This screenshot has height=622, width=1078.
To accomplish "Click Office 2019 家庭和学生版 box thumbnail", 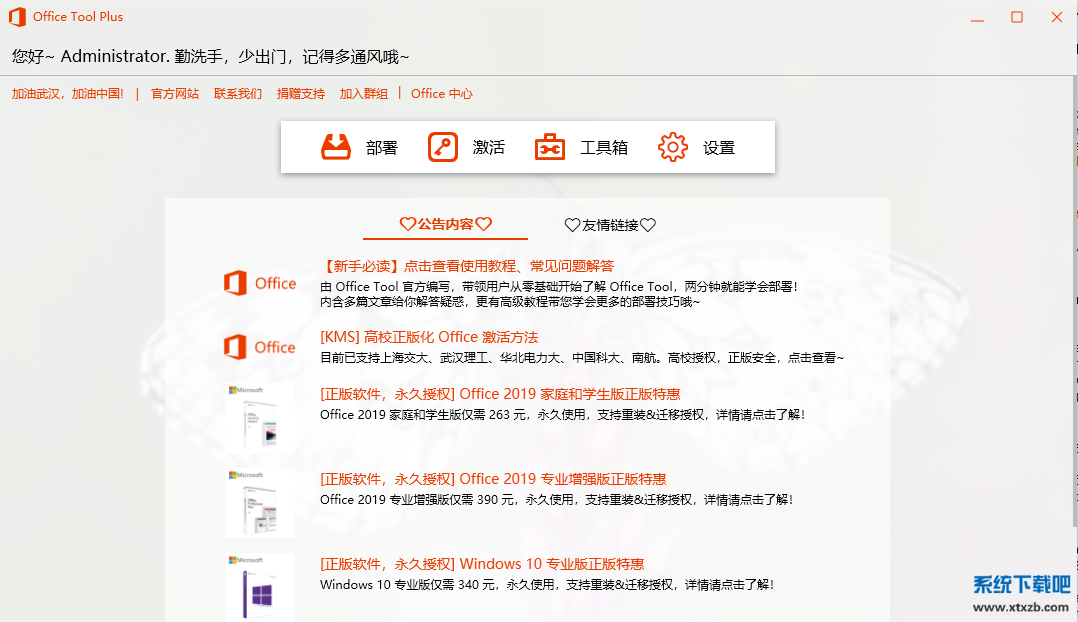I will point(260,418).
